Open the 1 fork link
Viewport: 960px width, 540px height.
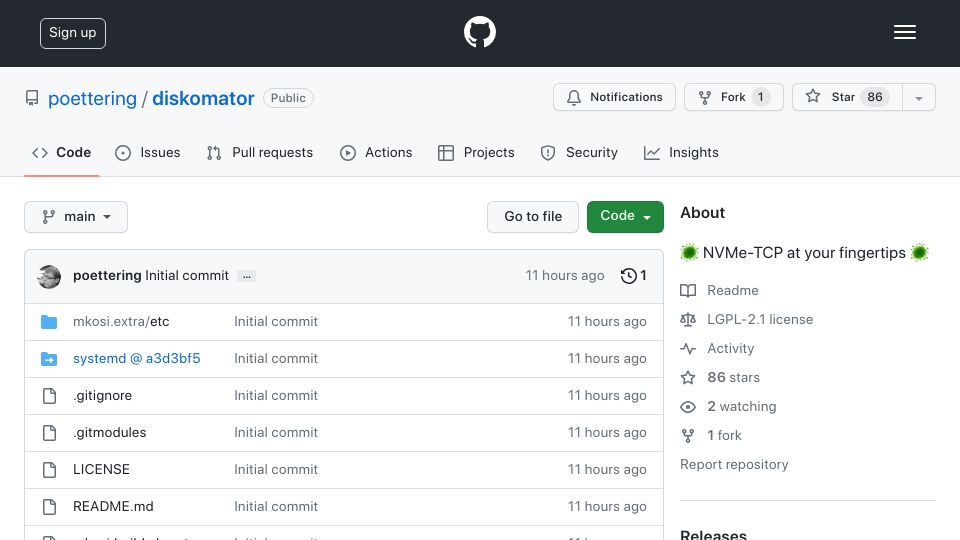pyautogui.click(x=724, y=435)
